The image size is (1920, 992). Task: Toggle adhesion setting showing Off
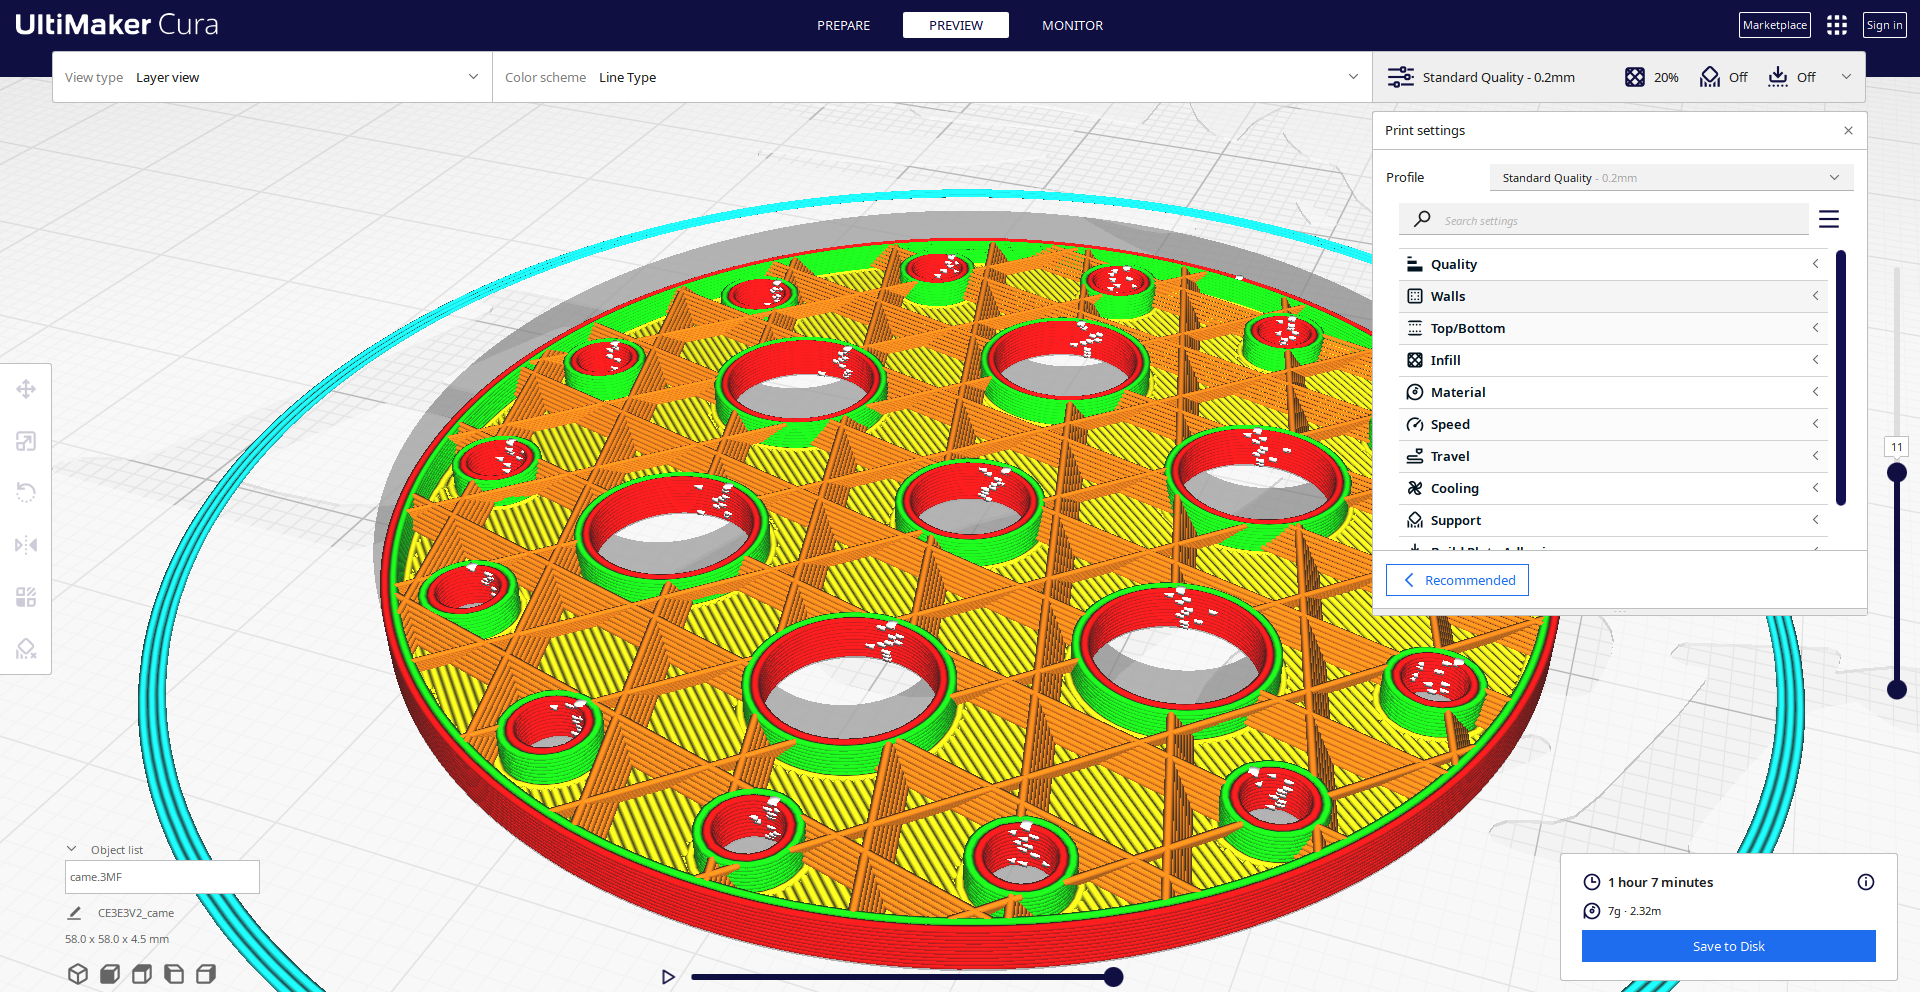(x=1791, y=77)
